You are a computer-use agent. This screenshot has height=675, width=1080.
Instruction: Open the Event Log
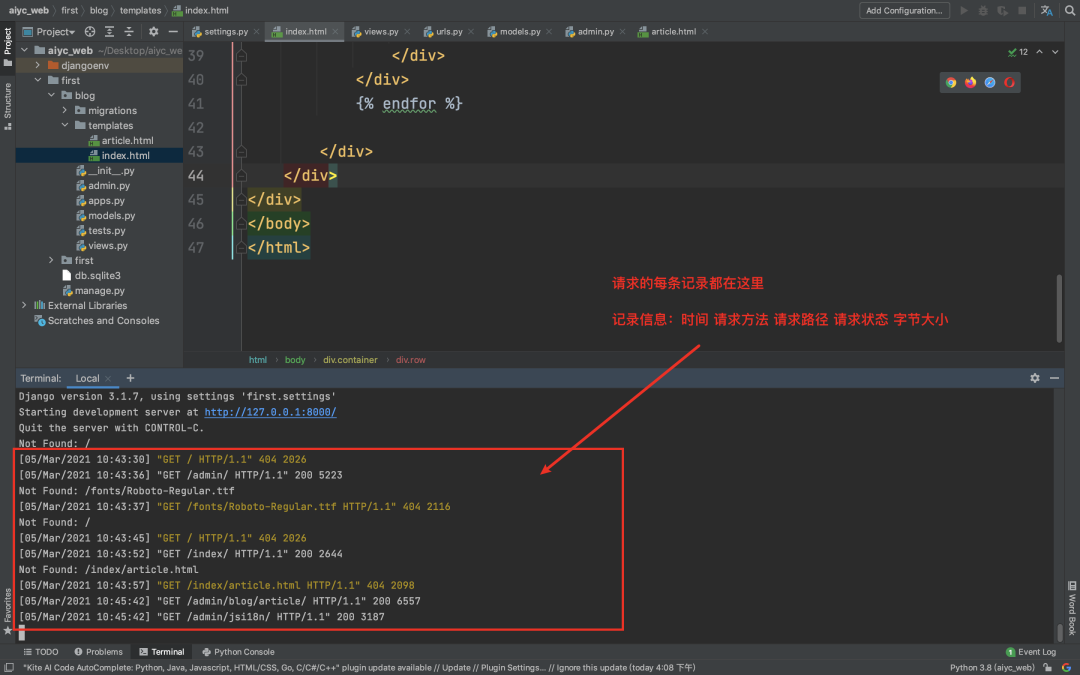(x=1031, y=652)
